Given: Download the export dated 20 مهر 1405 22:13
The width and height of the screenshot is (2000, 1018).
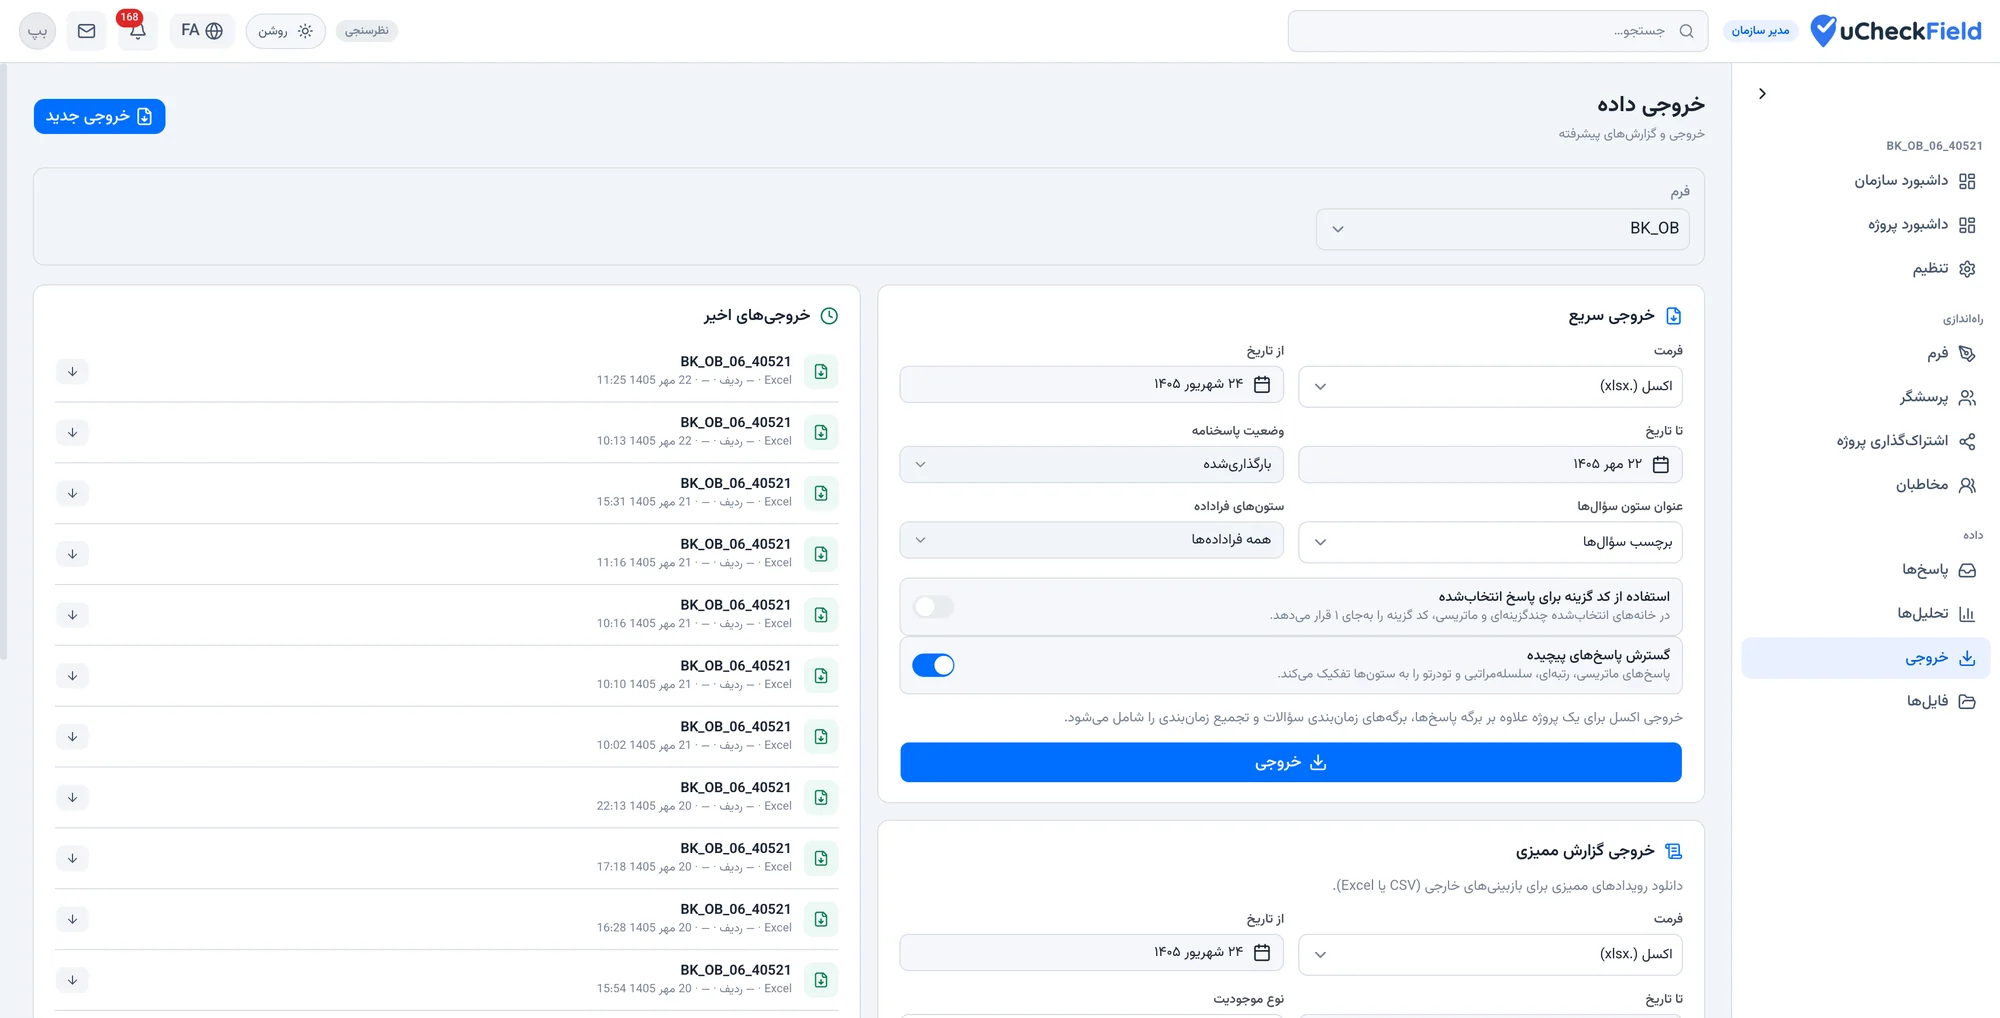Looking at the screenshot, I should [x=72, y=798].
